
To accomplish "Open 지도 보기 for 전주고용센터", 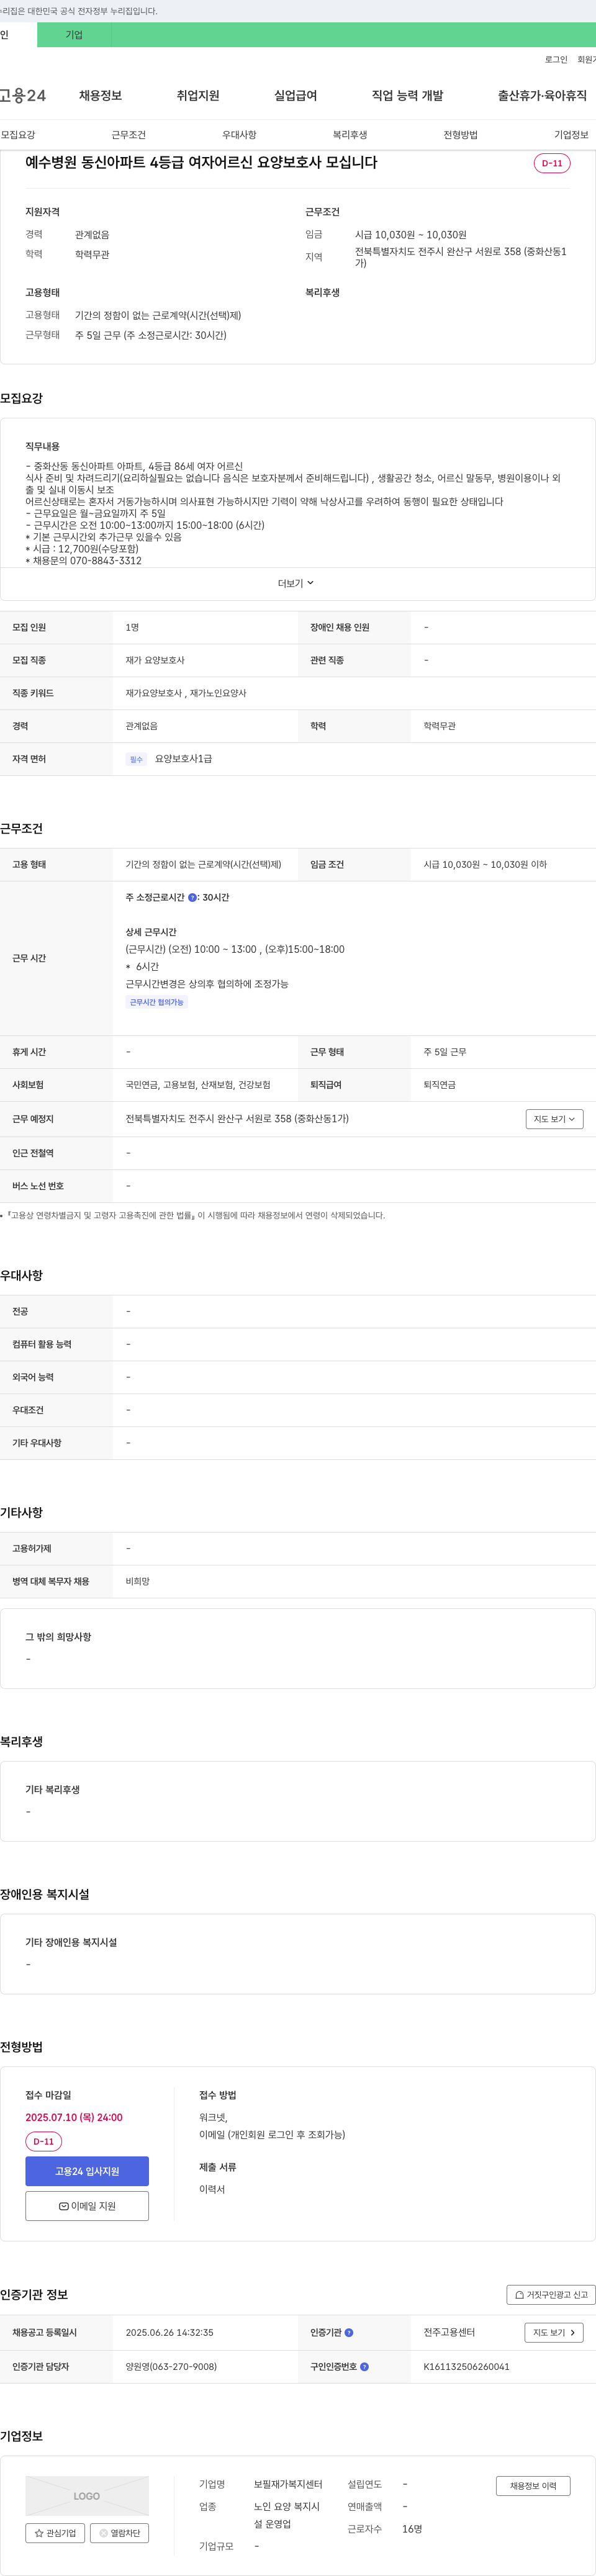I will click(553, 2333).
